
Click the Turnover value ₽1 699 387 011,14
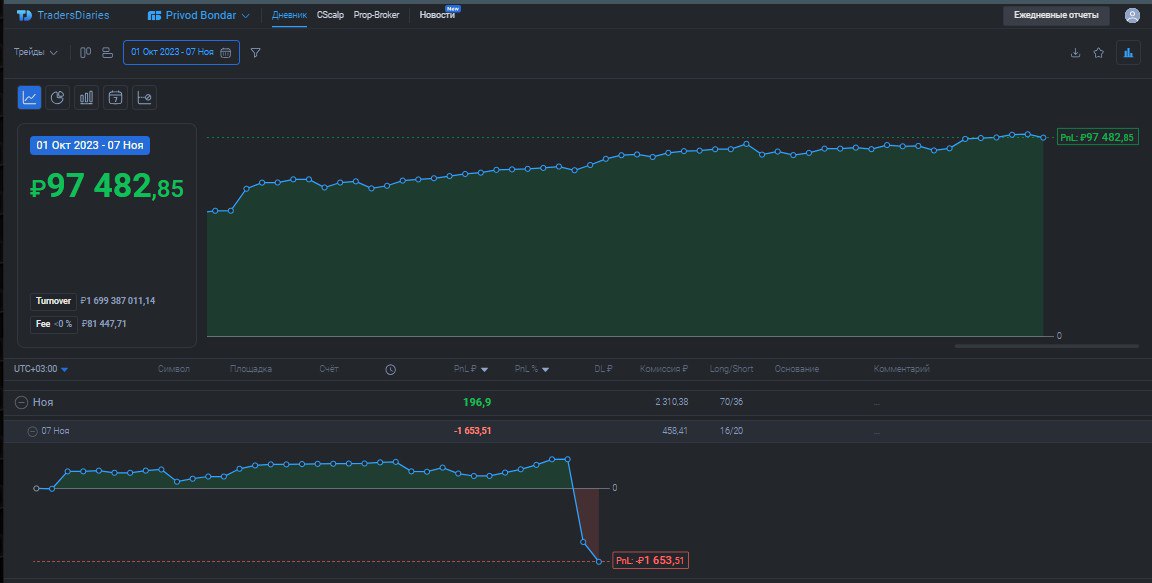pyautogui.click(x=118, y=301)
